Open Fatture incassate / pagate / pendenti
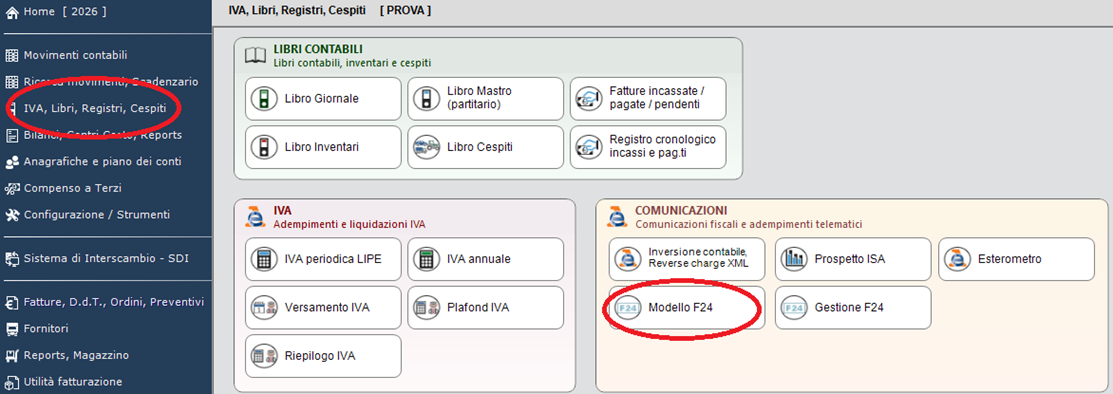Image resolution: width=1113 pixels, height=394 pixels. pyautogui.click(x=648, y=99)
